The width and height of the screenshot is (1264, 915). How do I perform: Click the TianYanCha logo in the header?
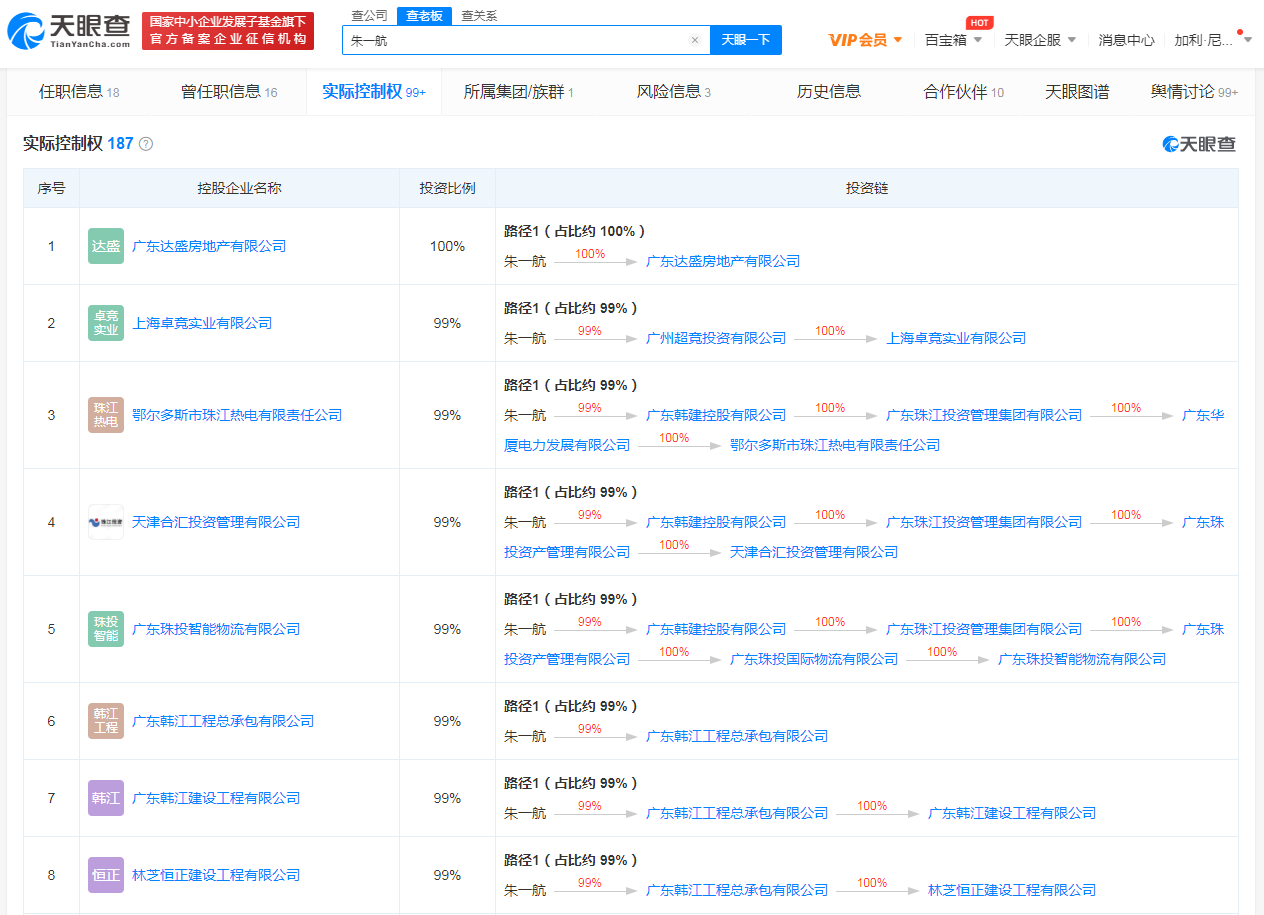(69, 32)
